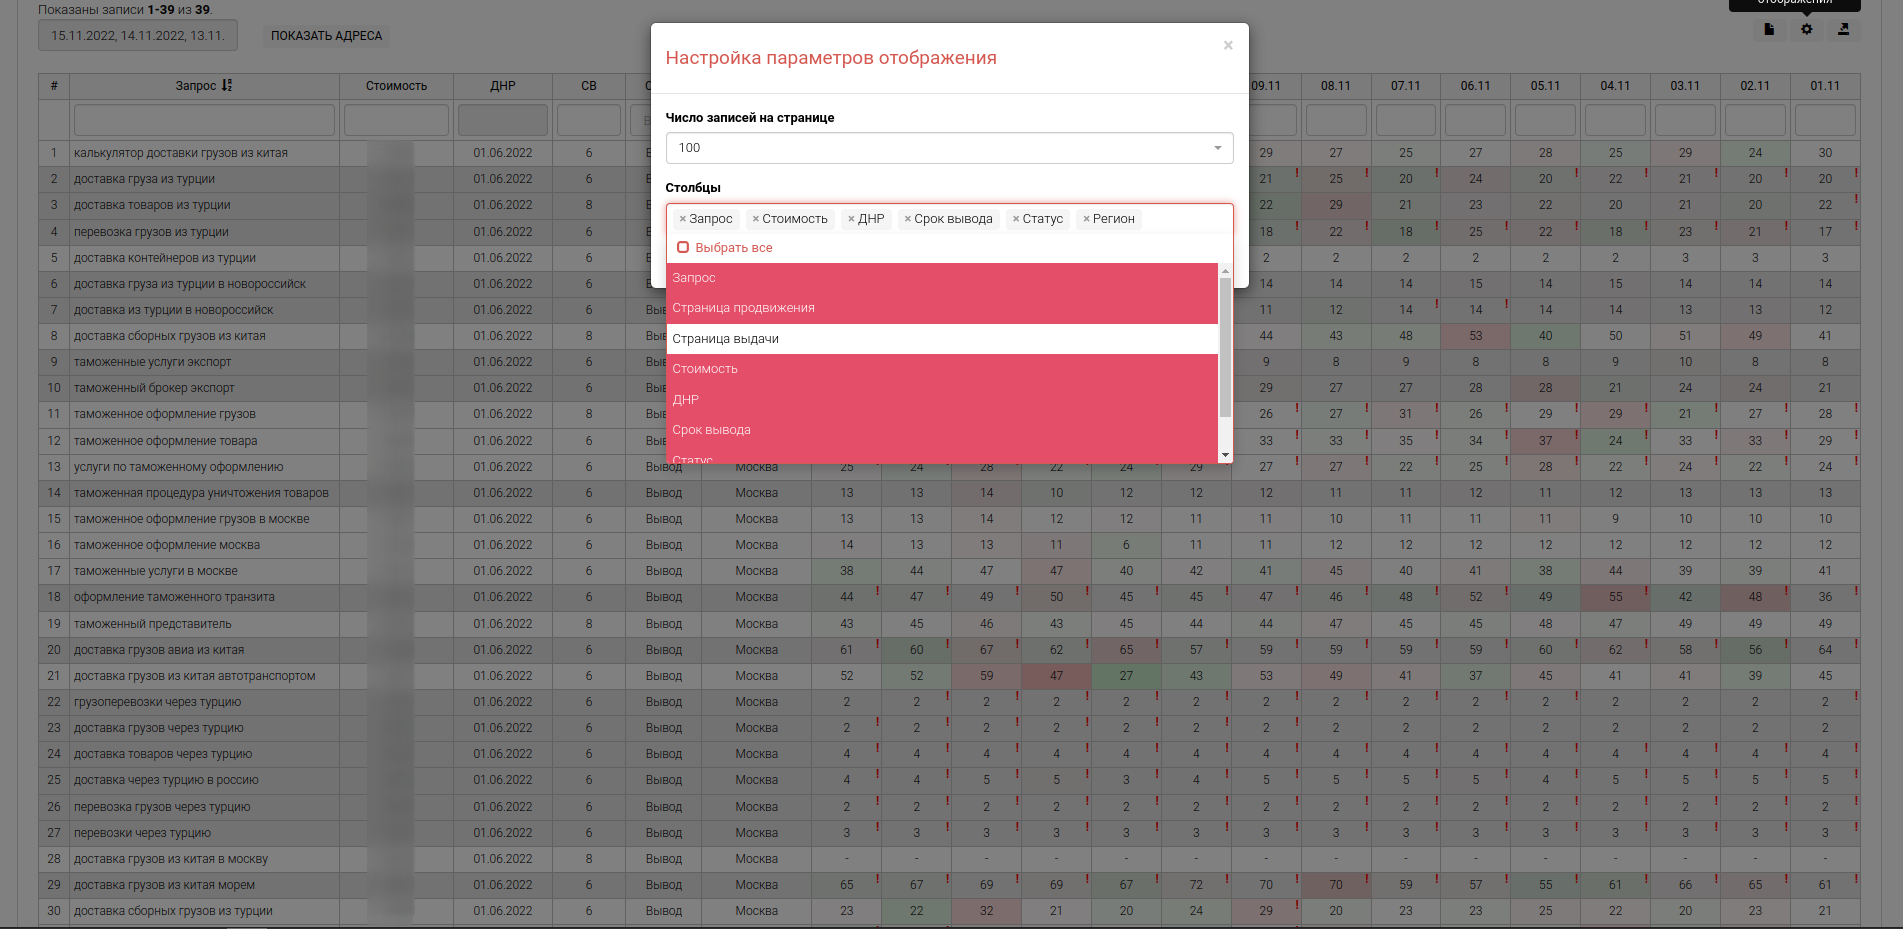Open the date range field 15.11.2022

click(138, 36)
